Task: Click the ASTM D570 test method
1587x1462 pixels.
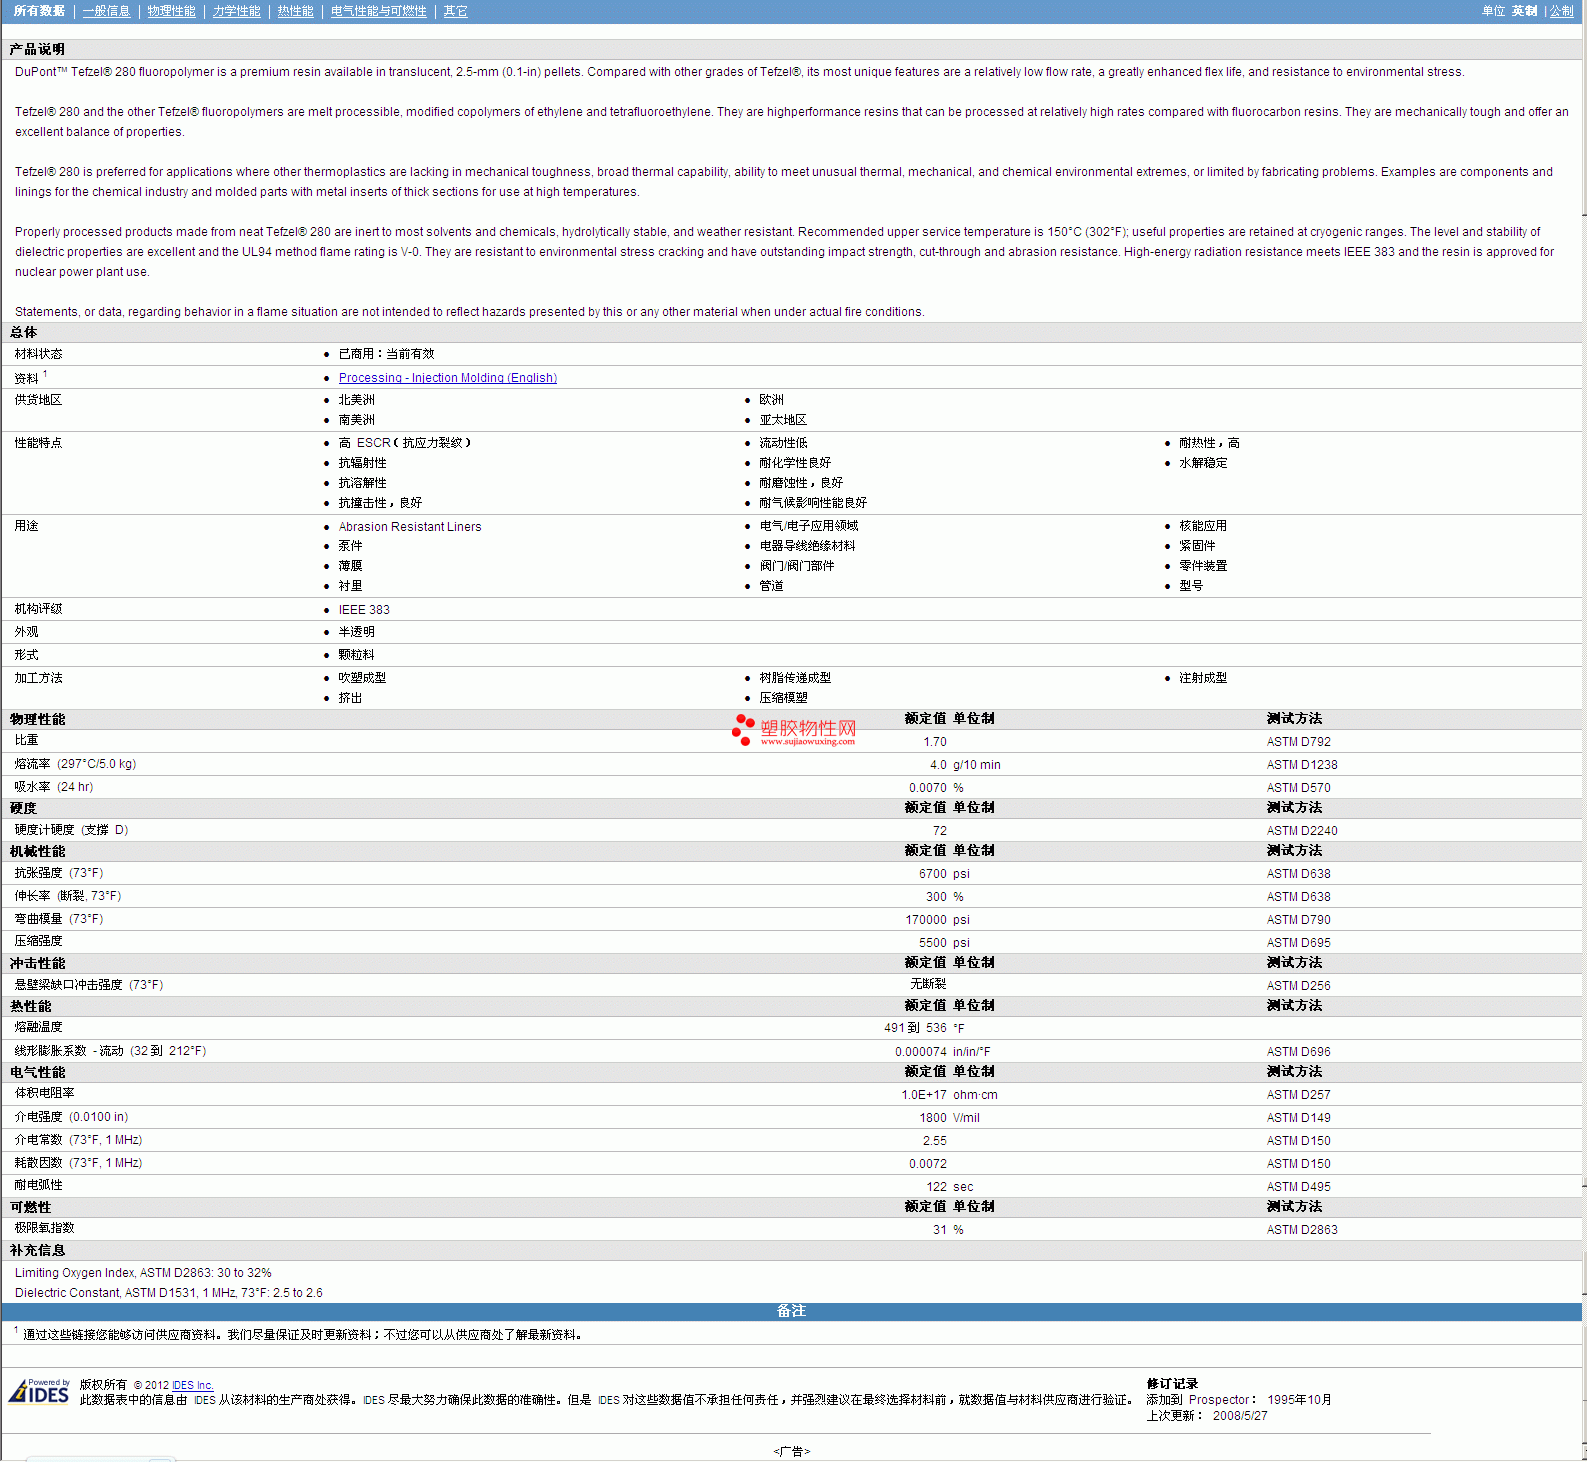Action: click(x=1298, y=788)
